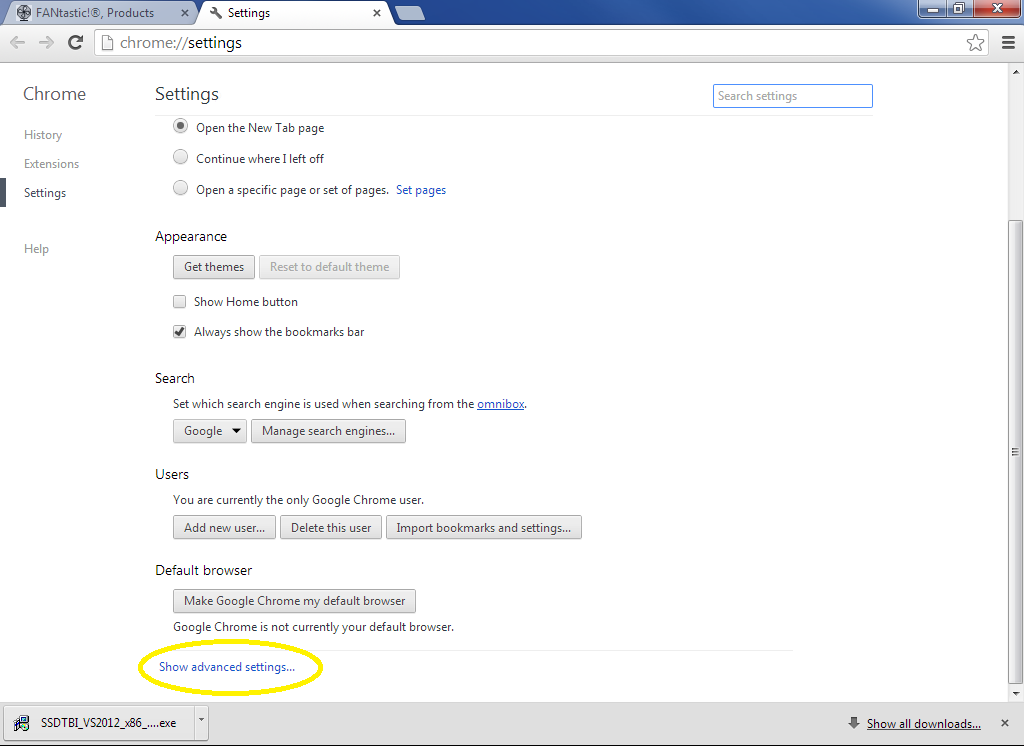Open a new tab with the new-tab button
The image size is (1024, 748).
coord(410,13)
